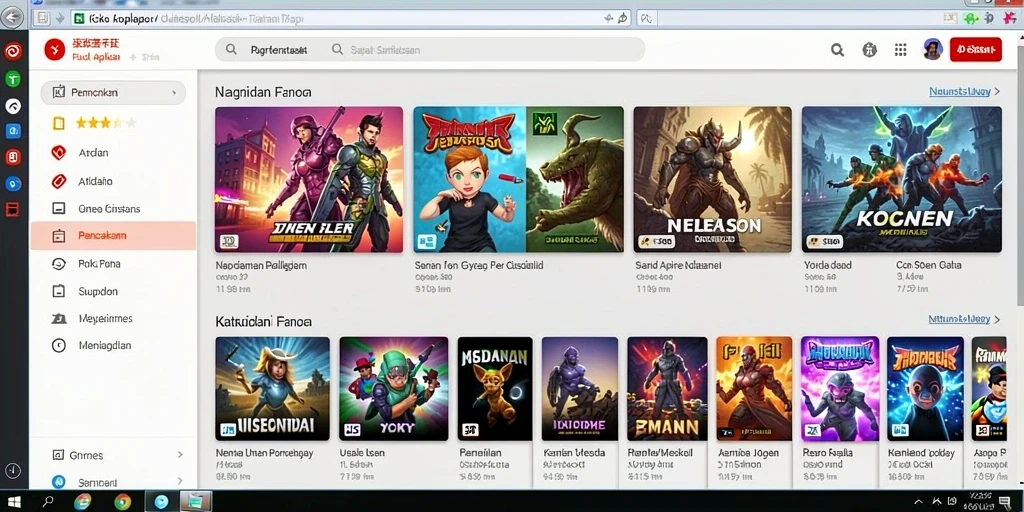
Task: Click the Sarid Apire Ndaanel title text
Action: [679, 266]
